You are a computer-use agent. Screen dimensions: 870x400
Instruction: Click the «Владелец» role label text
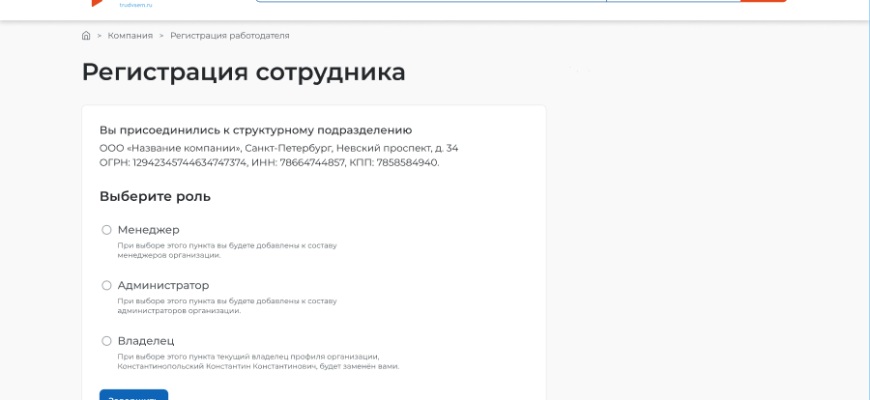coord(146,341)
